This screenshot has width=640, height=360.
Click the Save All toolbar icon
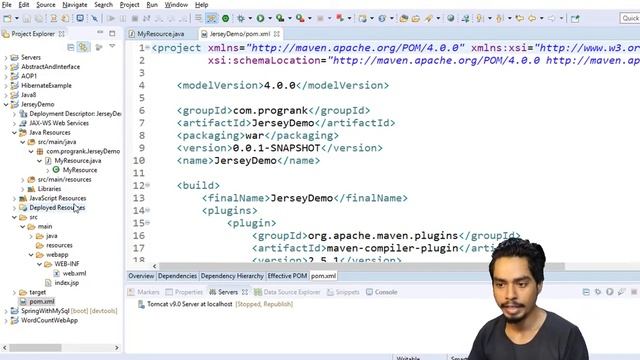pos(39,18)
